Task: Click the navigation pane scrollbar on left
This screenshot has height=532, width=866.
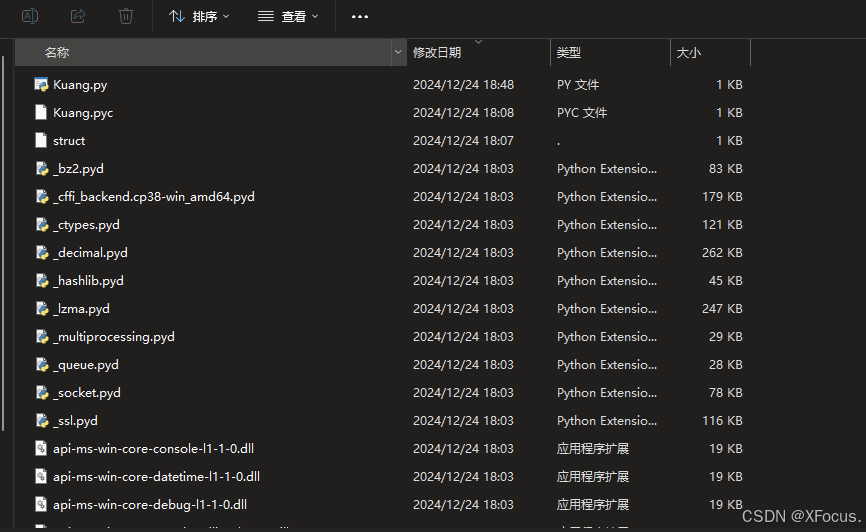Action: [x=3, y=243]
